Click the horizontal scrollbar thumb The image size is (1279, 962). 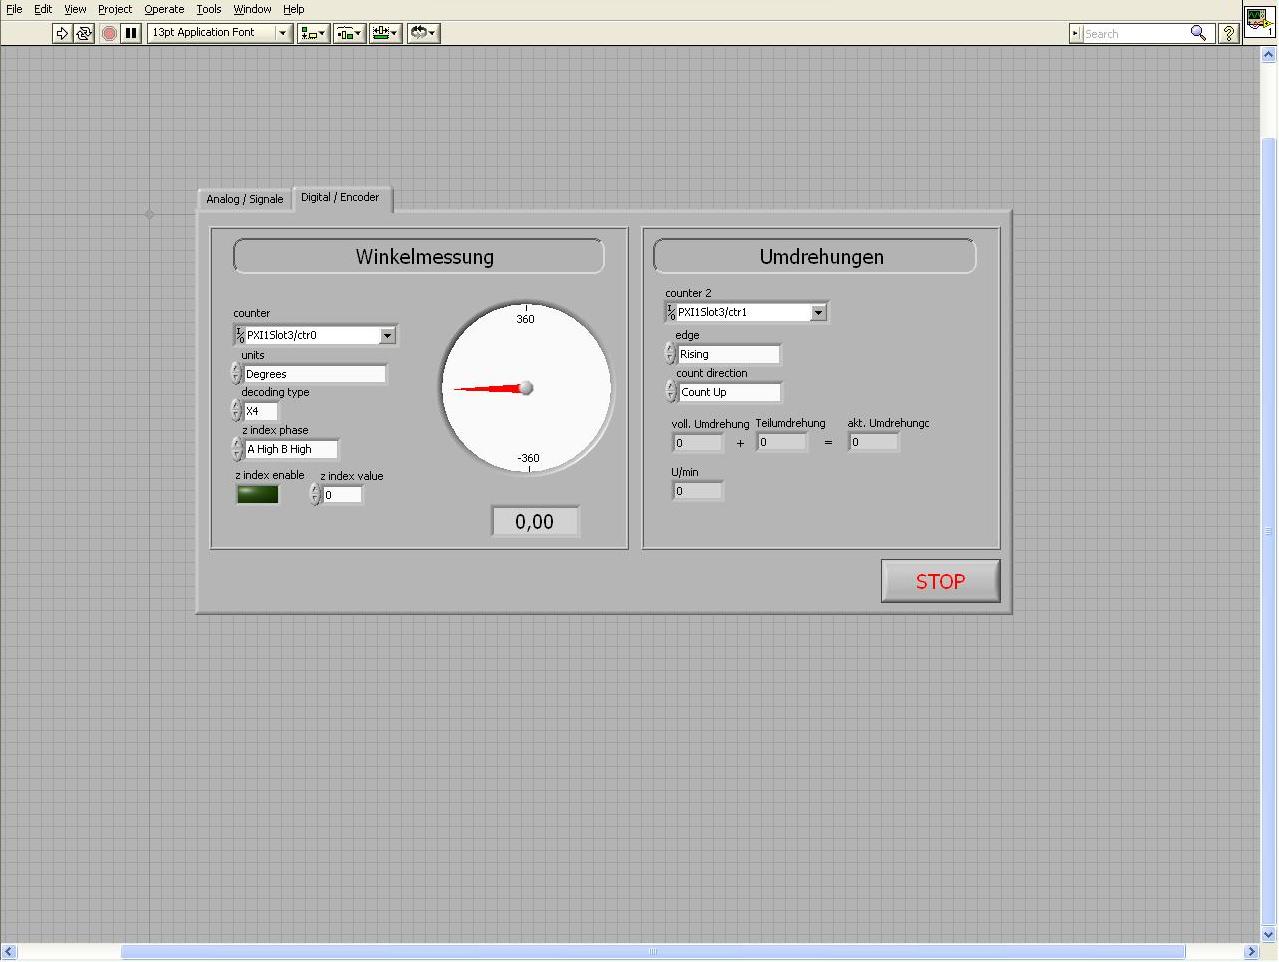click(x=653, y=951)
